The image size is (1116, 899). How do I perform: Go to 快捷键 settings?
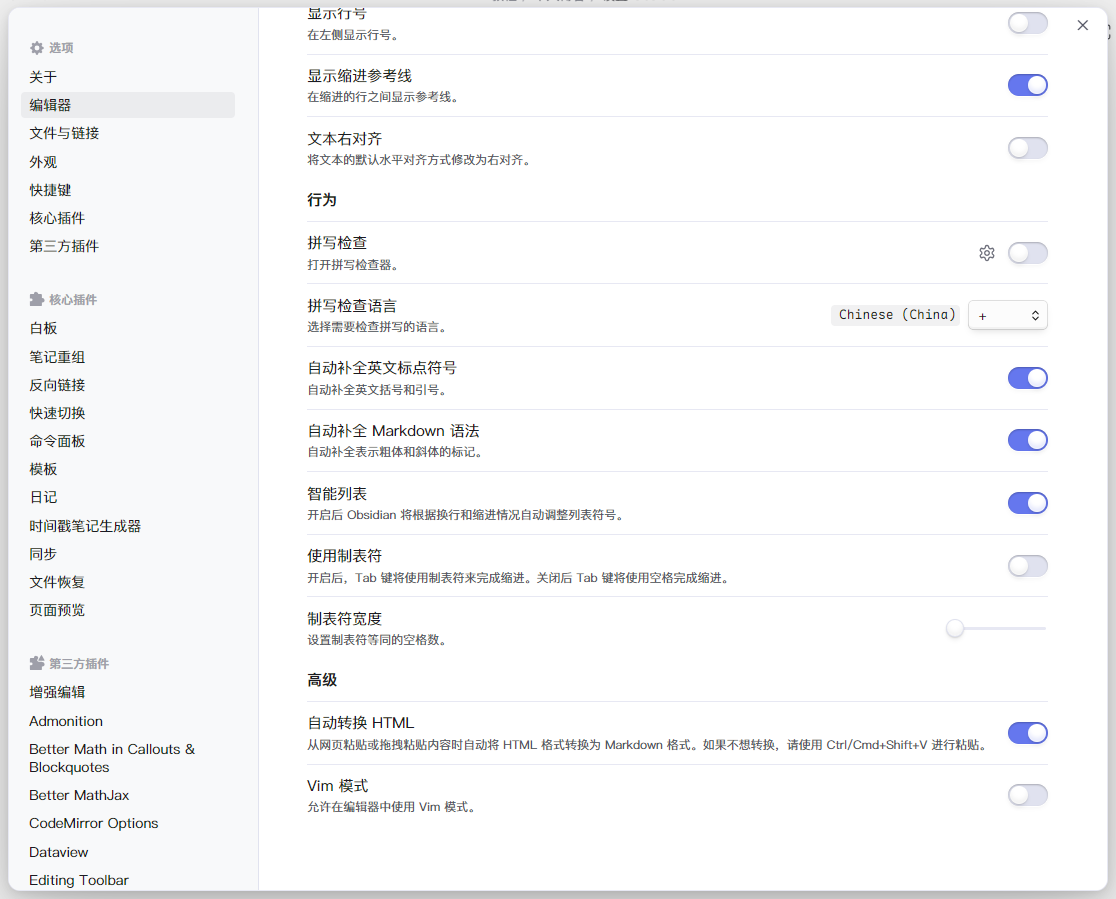pos(50,190)
